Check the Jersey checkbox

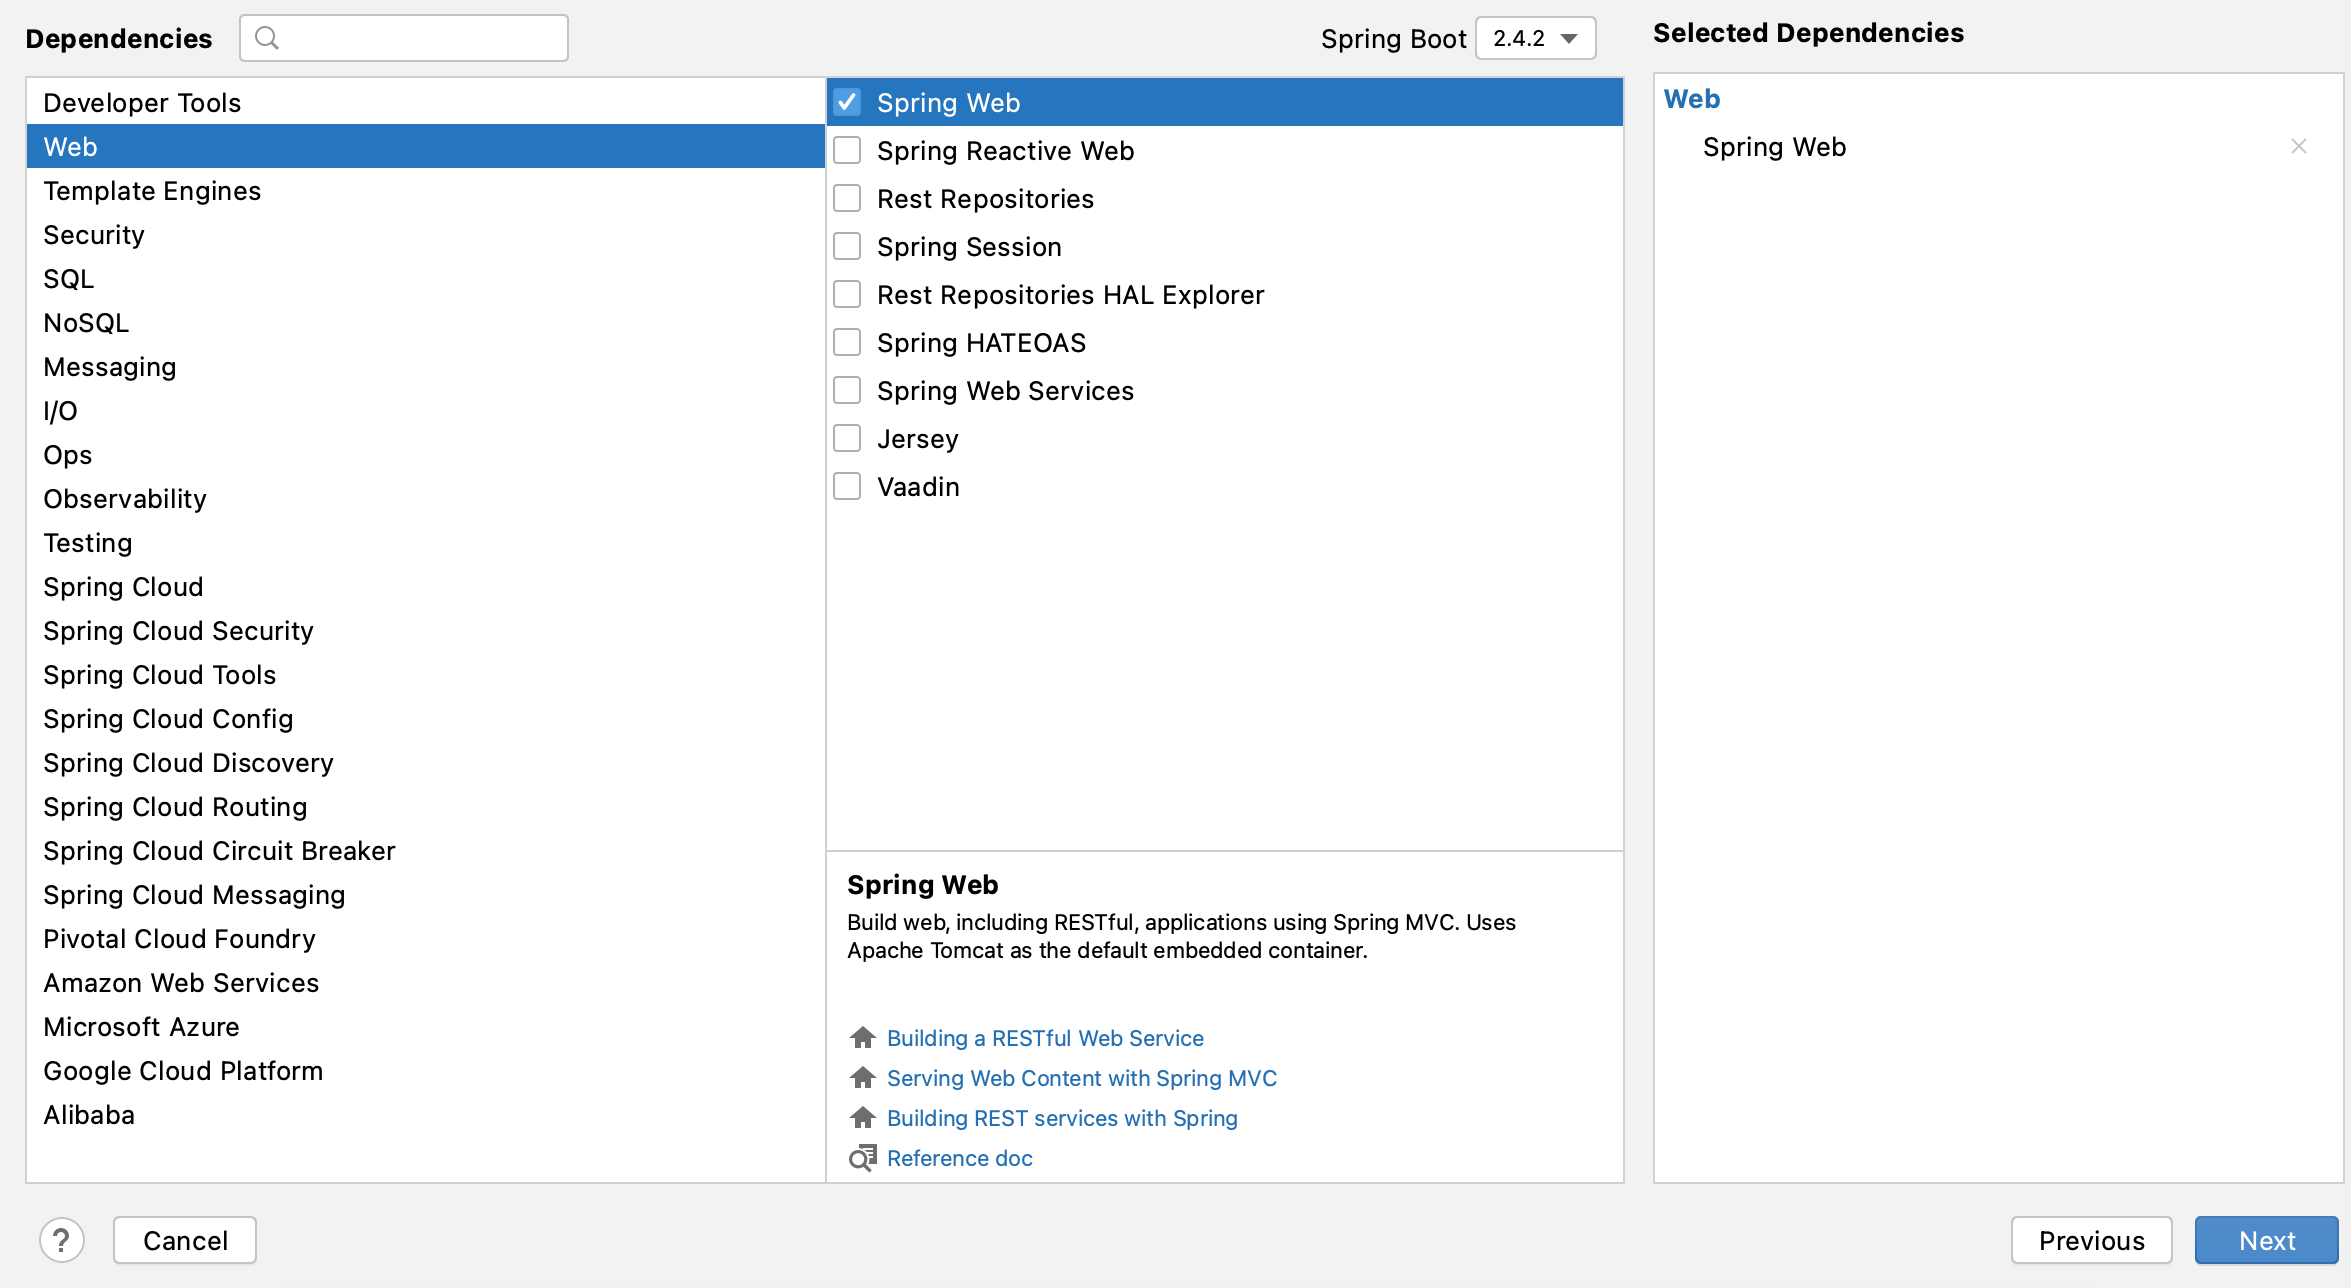pos(847,438)
